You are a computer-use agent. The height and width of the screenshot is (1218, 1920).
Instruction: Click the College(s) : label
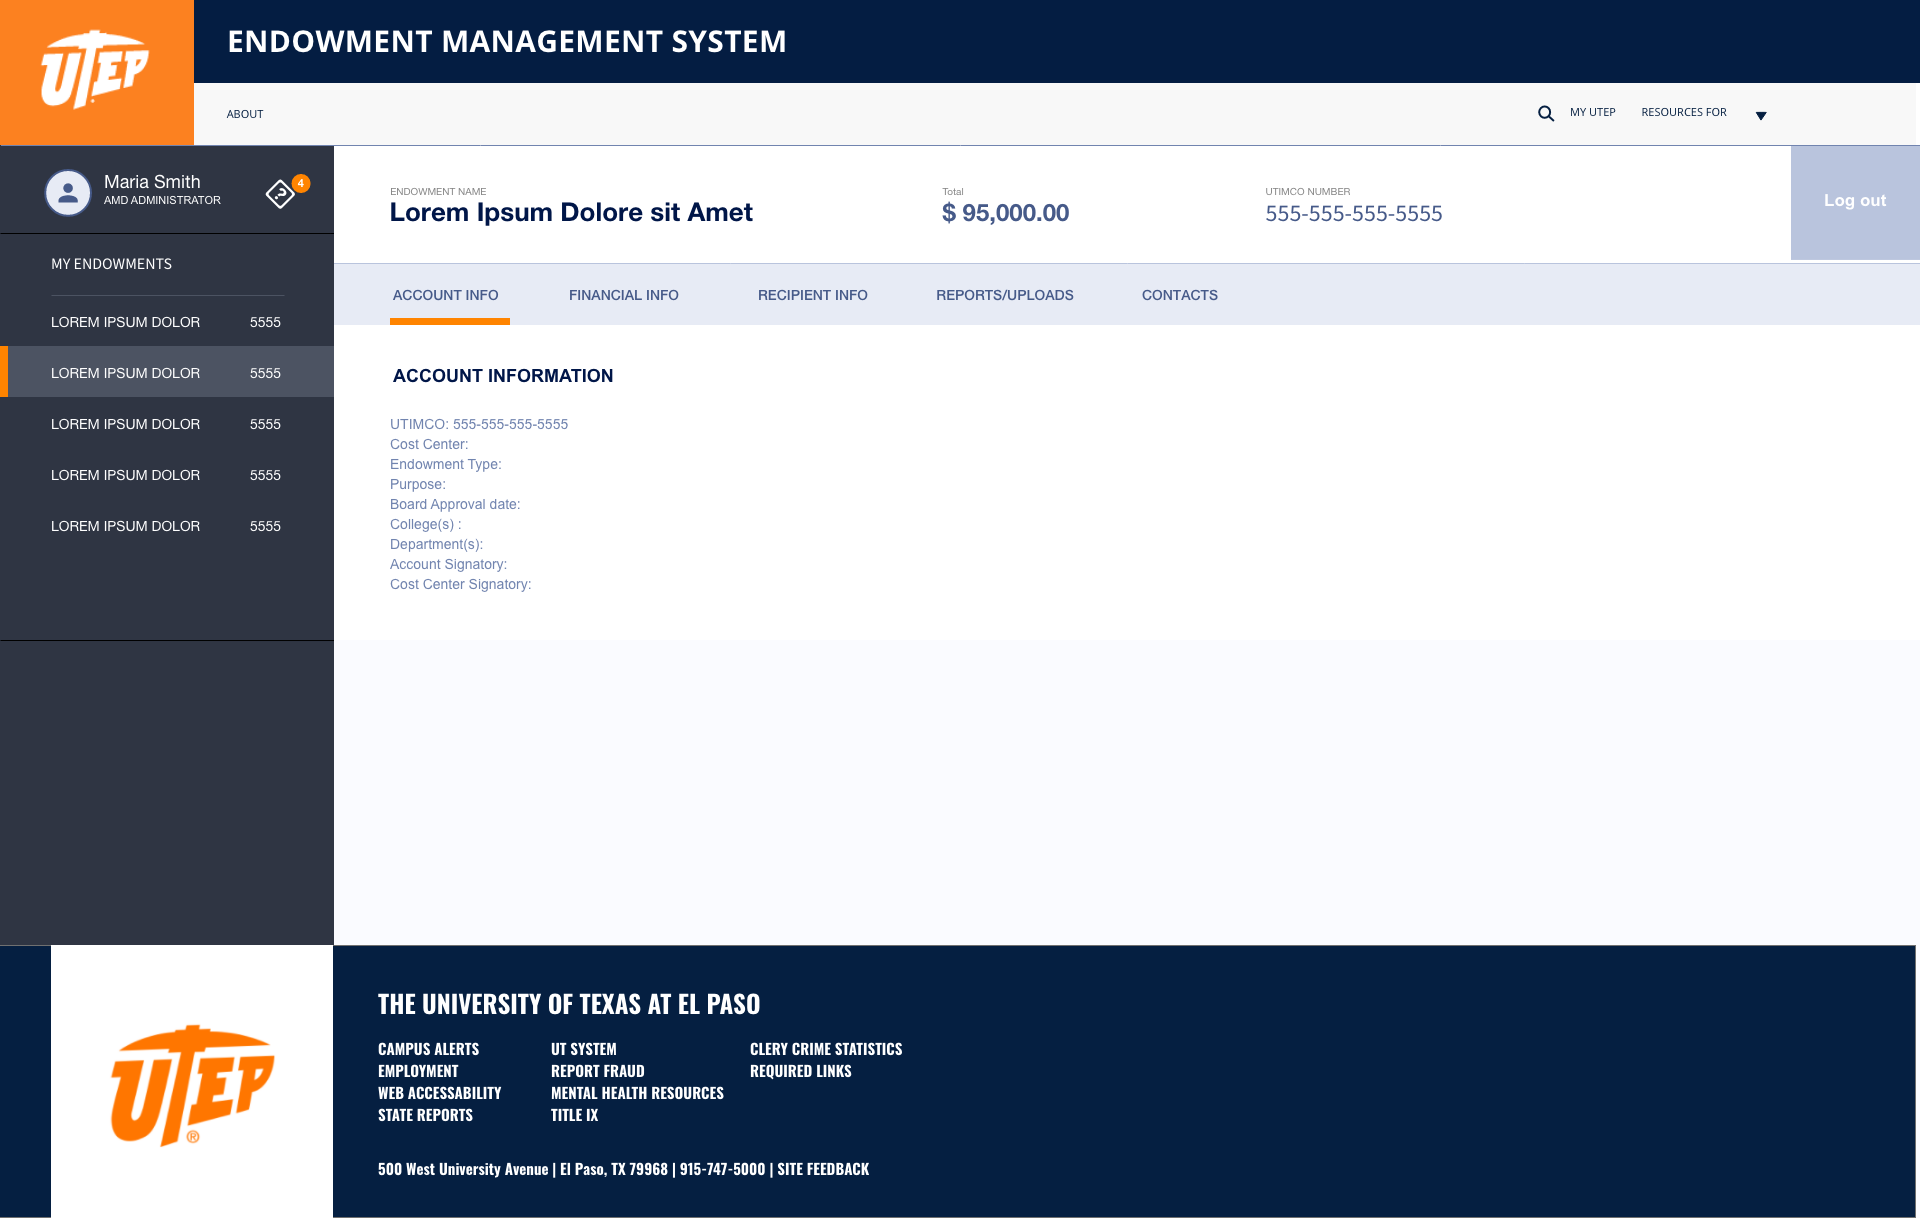coord(426,524)
